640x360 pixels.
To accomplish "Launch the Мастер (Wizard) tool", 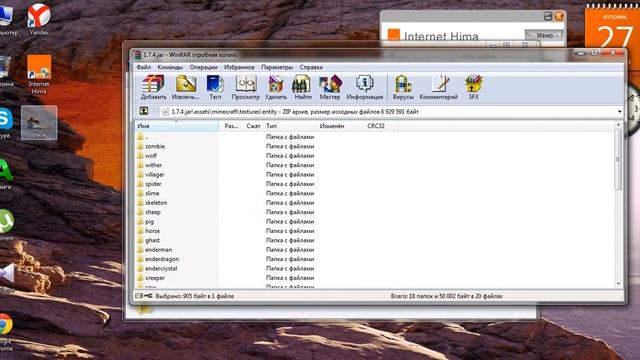I will (330, 87).
